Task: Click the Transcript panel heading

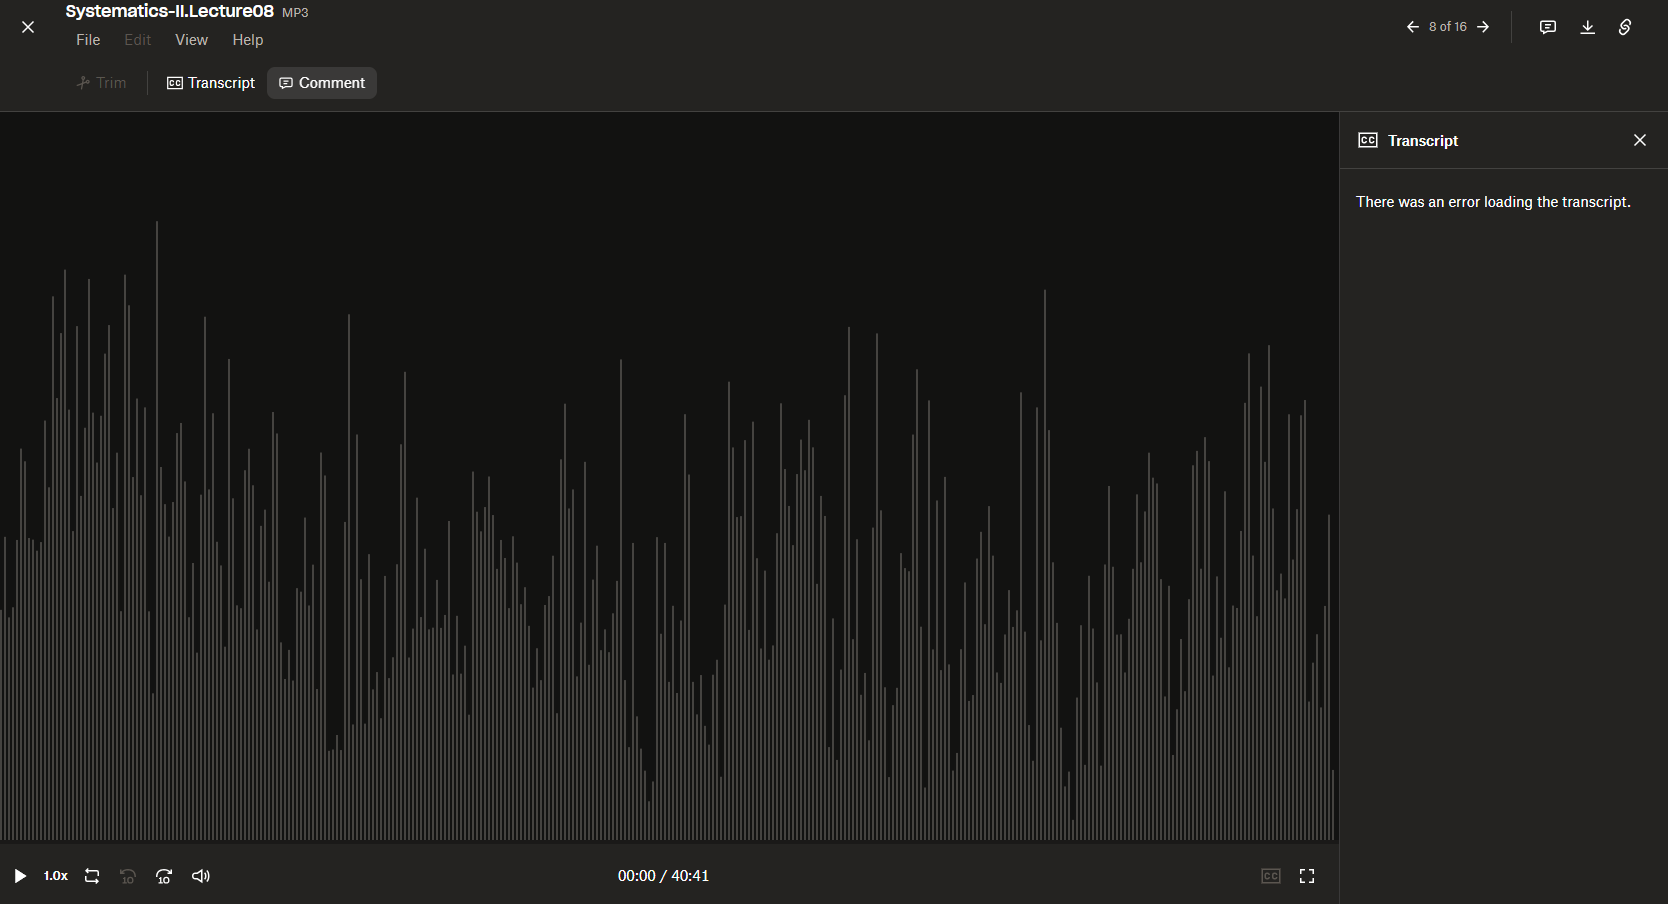Action: point(1423,141)
